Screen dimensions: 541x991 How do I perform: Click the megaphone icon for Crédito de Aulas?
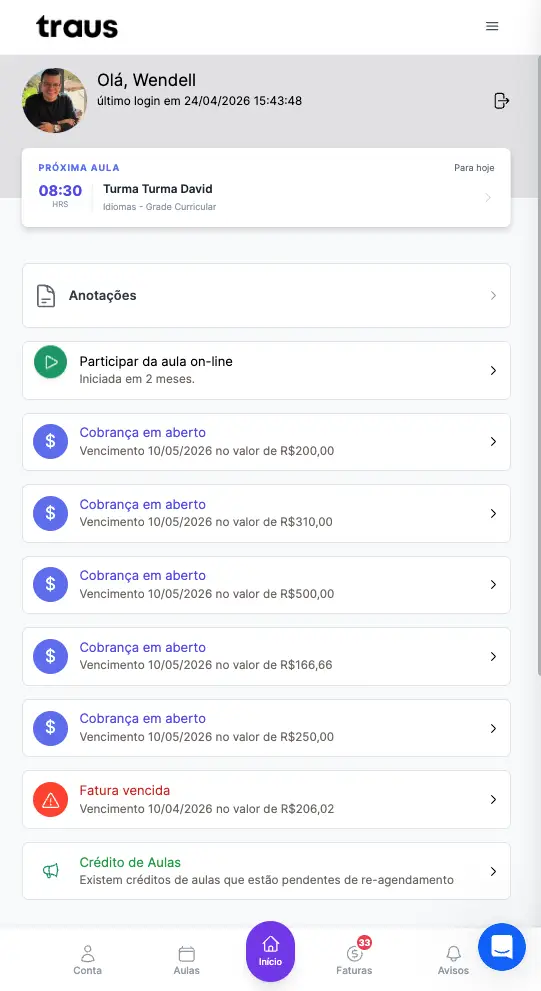pyautogui.click(x=51, y=871)
